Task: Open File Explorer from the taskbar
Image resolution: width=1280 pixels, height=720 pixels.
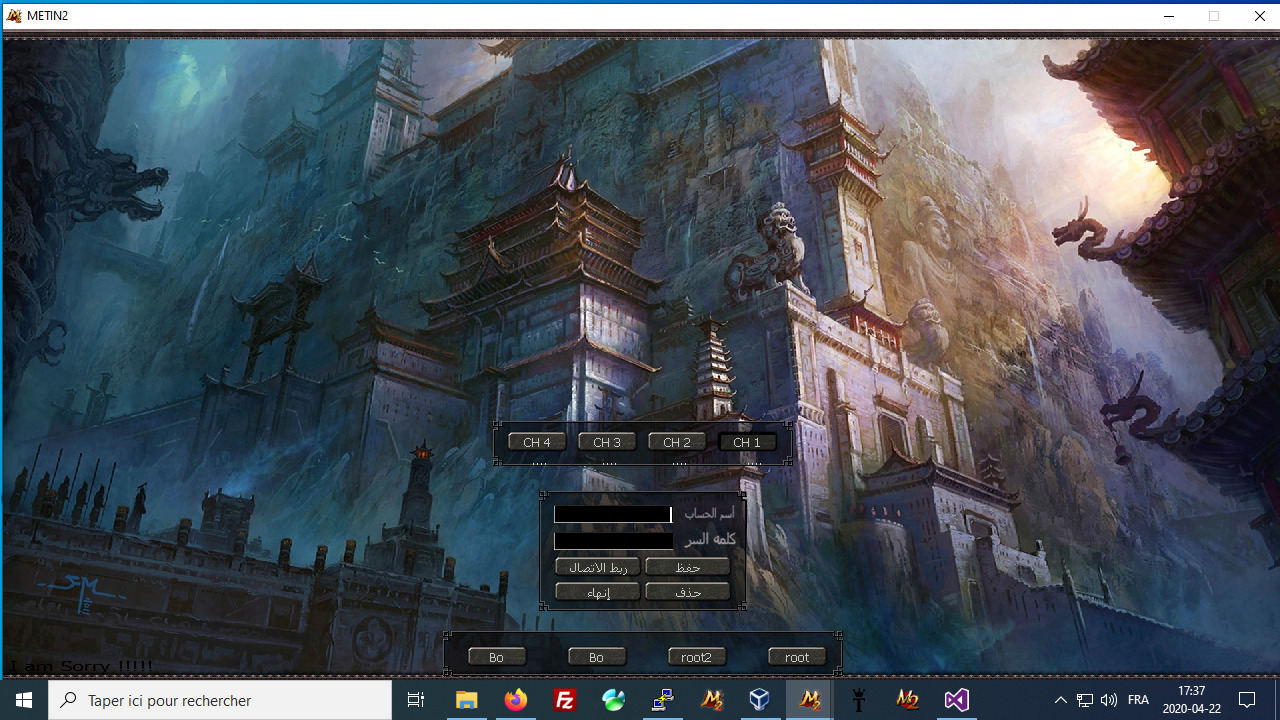Action: coord(466,700)
